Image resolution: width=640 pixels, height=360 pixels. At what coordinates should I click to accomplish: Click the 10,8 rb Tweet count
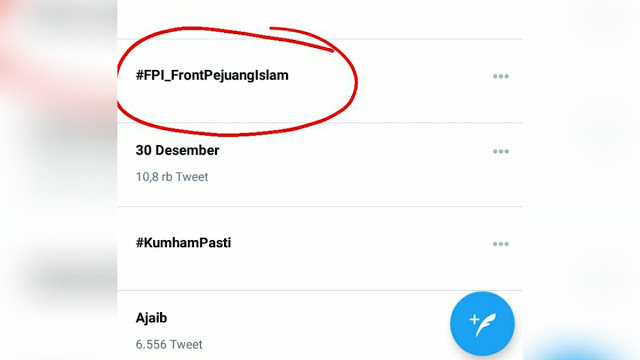(172, 177)
